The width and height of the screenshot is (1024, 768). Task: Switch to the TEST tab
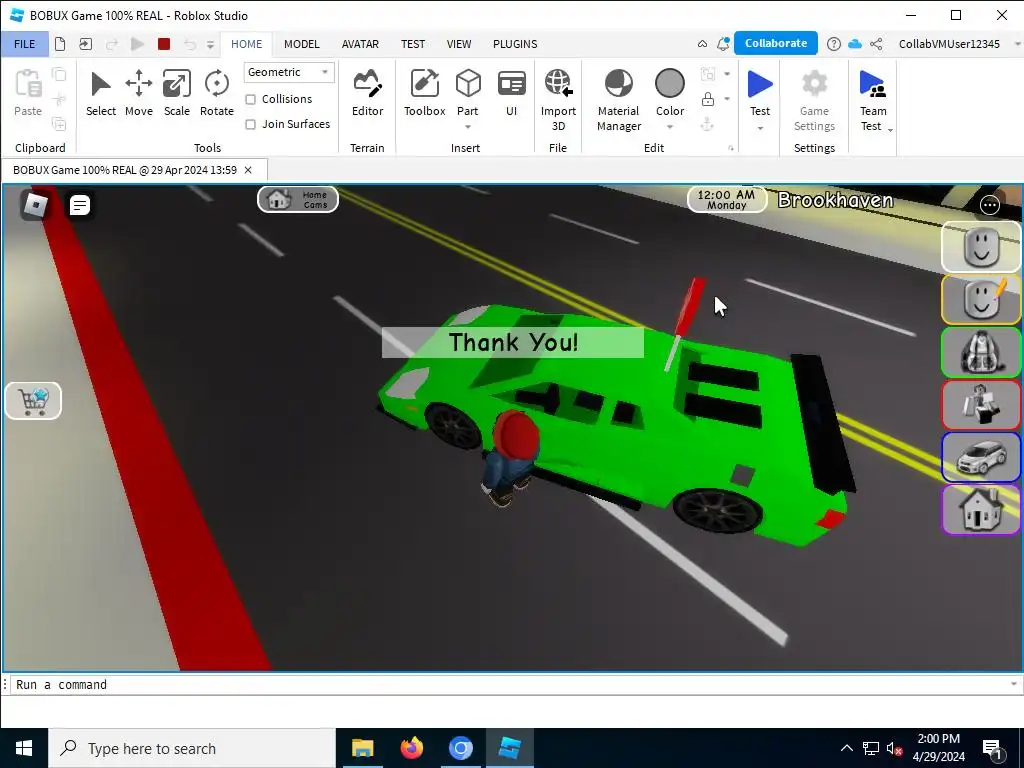point(413,44)
